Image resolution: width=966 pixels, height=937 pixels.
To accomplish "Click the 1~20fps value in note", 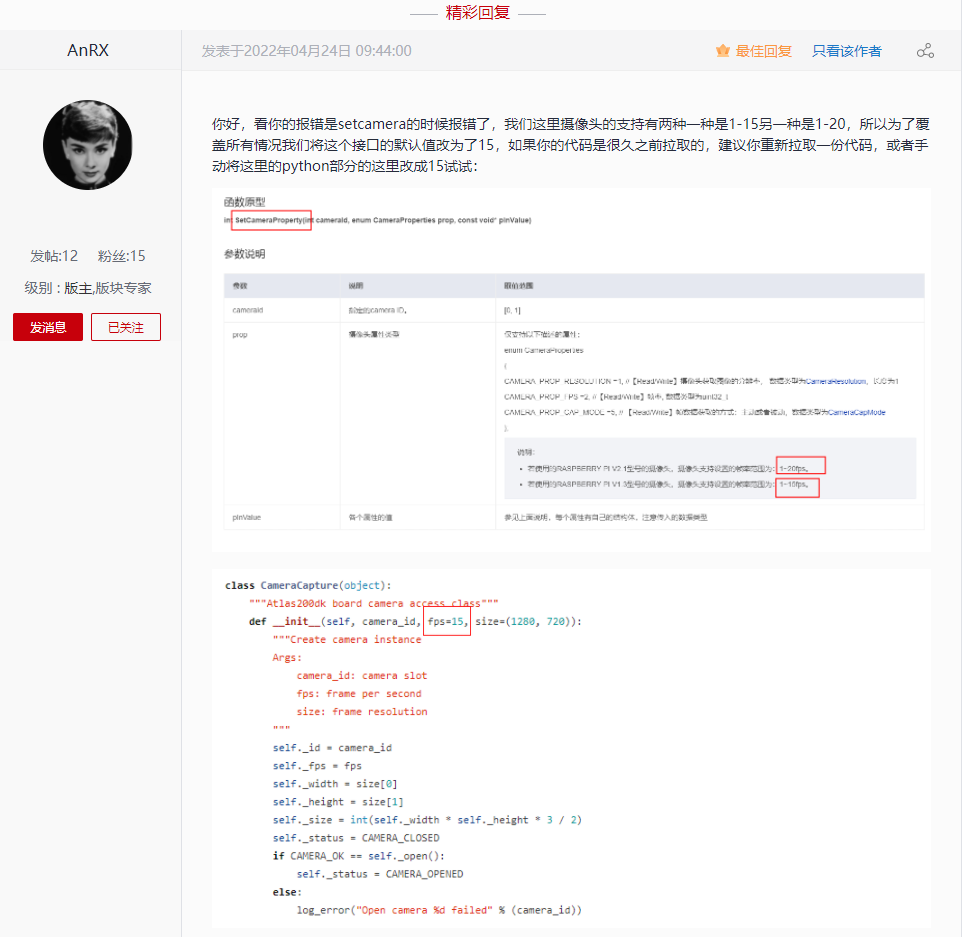I will [794, 468].
